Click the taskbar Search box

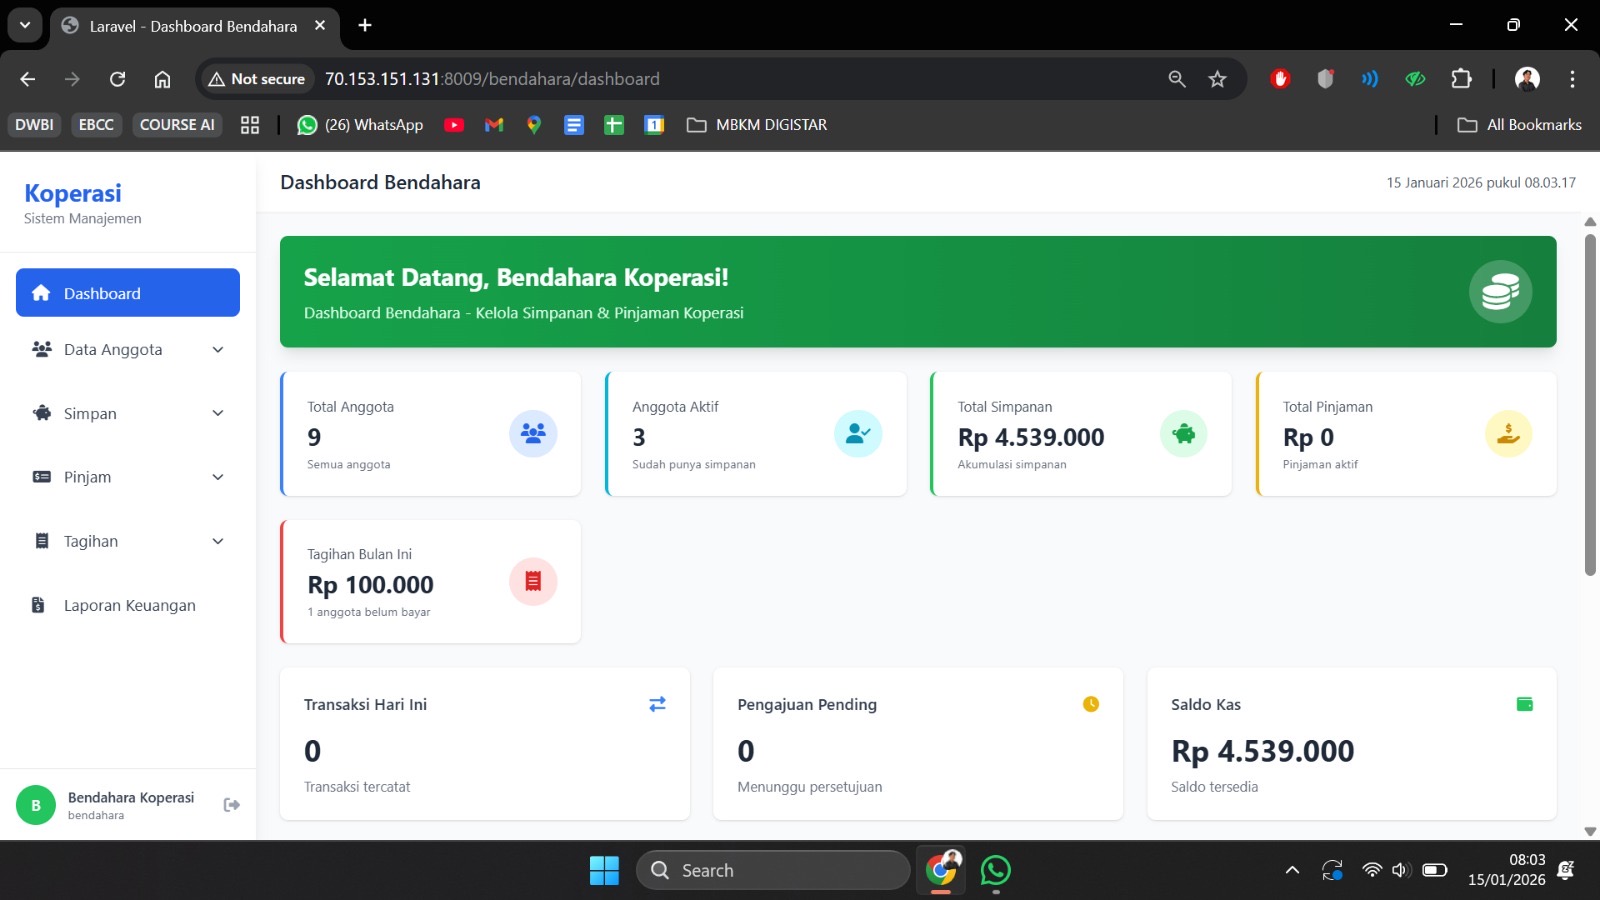[x=773, y=870]
